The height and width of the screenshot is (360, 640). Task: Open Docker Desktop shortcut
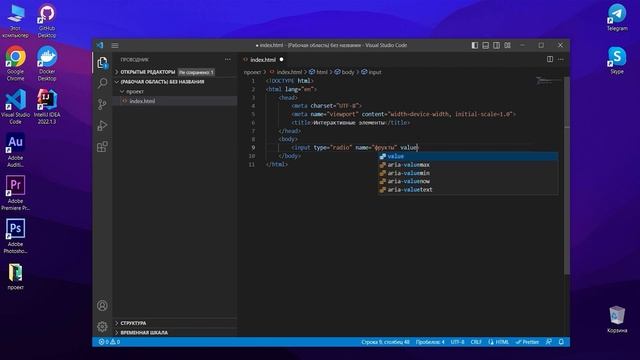click(47, 63)
